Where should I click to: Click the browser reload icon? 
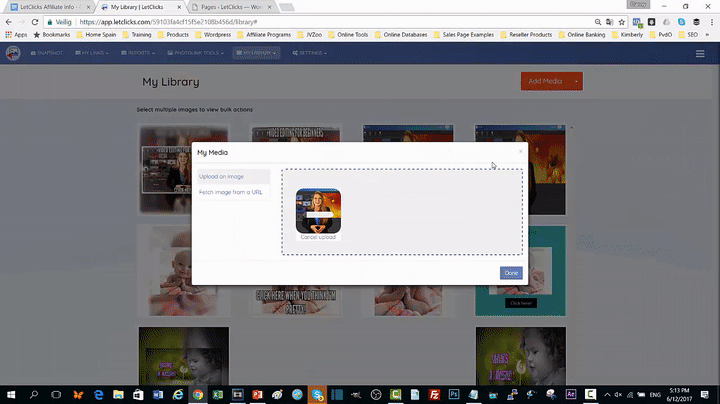click(x=36, y=21)
